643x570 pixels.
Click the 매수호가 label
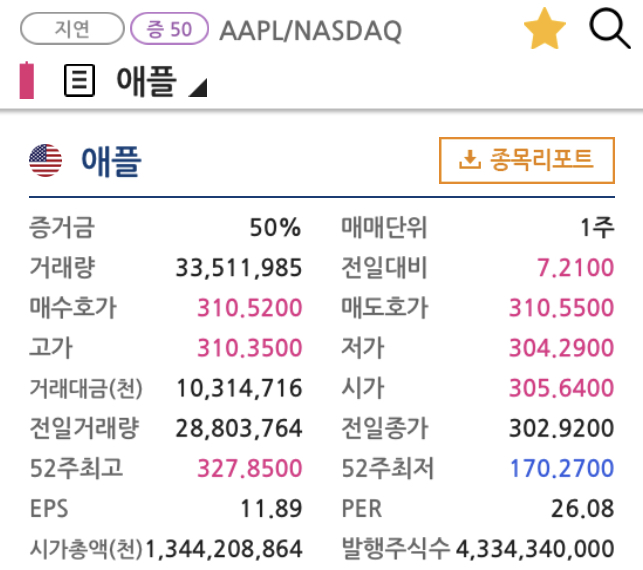tap(73, 308)
